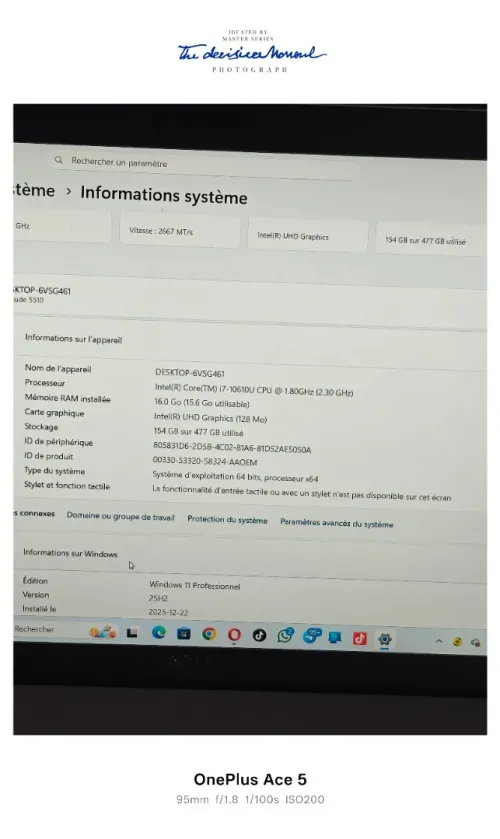Screen dimensions: 500x839
Task: Select the Système d'exploitation 64 bits text
Action: pos(236,476)
